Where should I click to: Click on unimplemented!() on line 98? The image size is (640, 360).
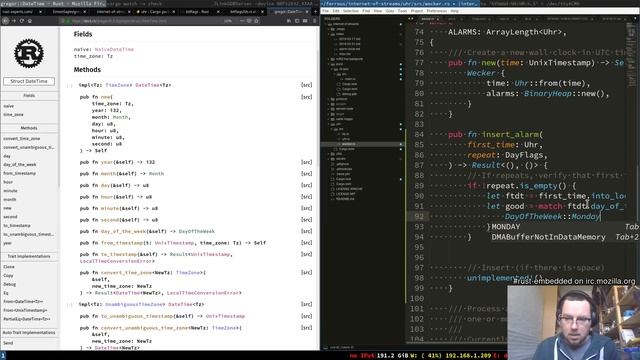504,278
